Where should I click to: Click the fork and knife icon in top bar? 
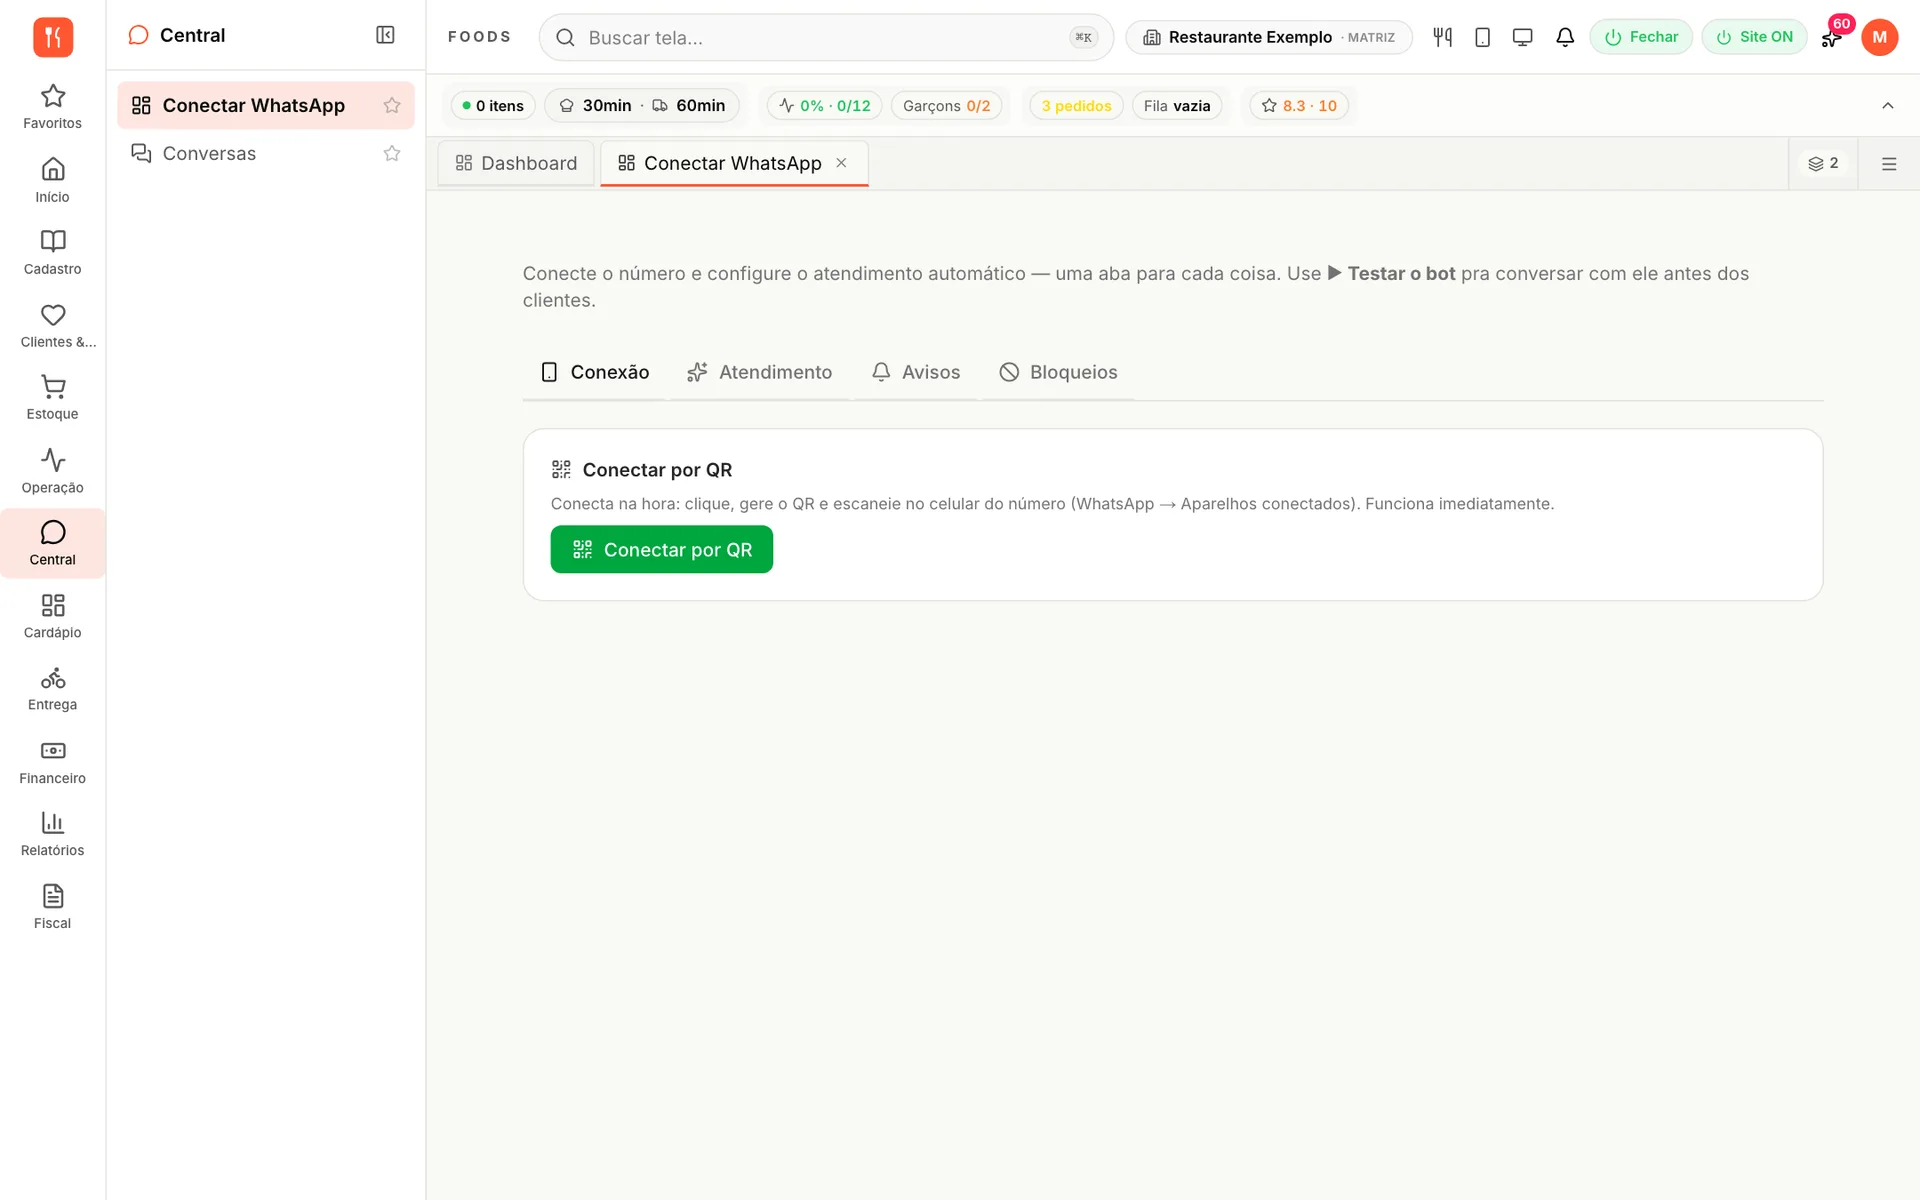click(1442, 37)
